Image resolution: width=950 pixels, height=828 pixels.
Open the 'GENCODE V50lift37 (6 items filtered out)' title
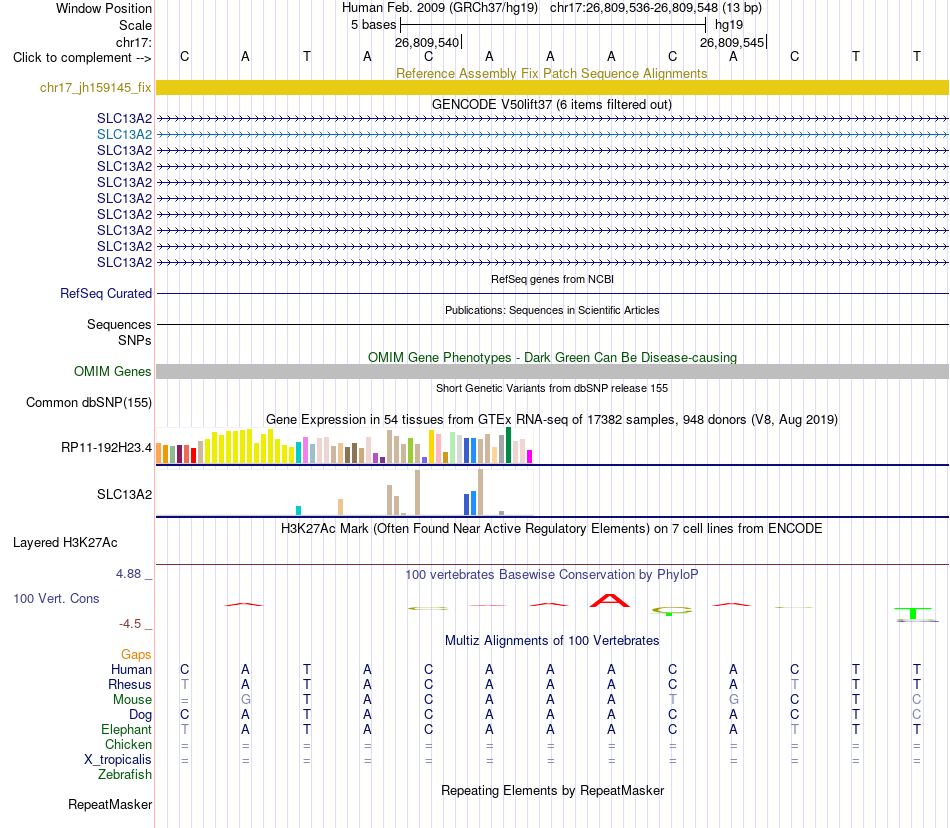pyautogui.click(x=551, y=104)
